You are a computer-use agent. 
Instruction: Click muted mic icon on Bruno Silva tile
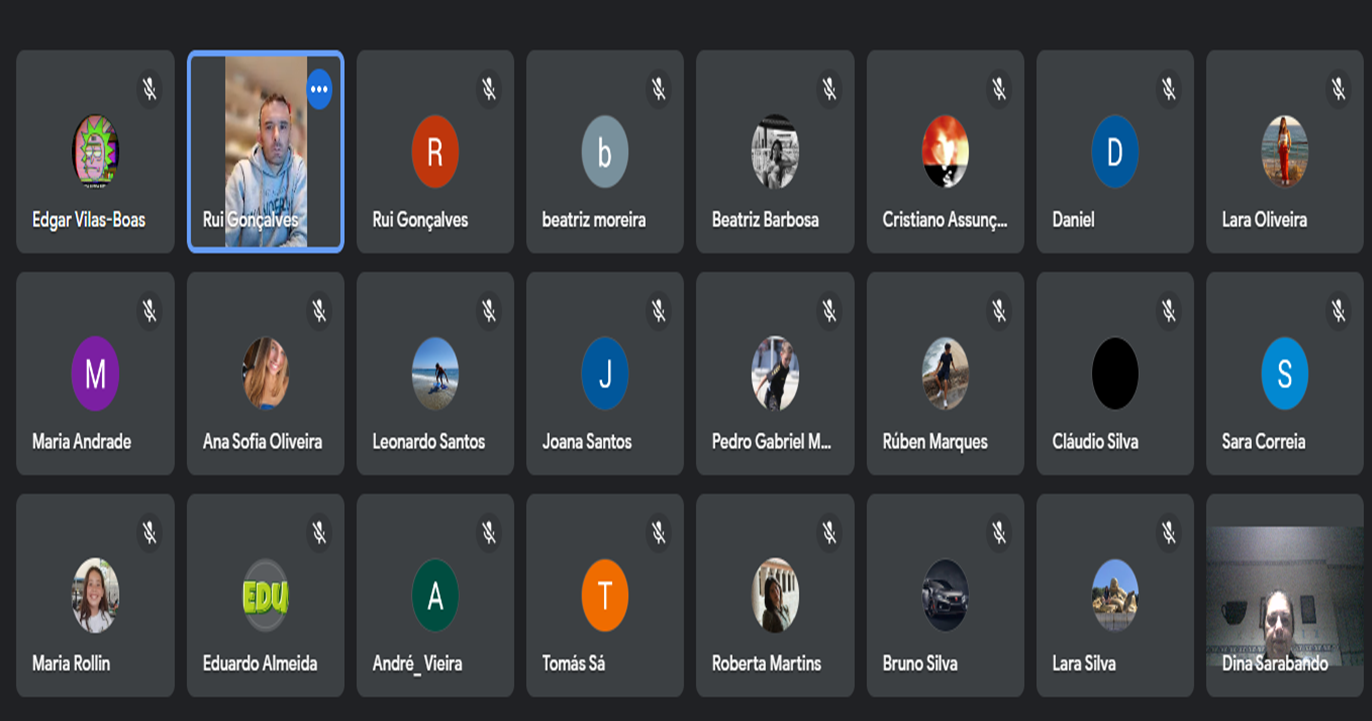(999, 533)
